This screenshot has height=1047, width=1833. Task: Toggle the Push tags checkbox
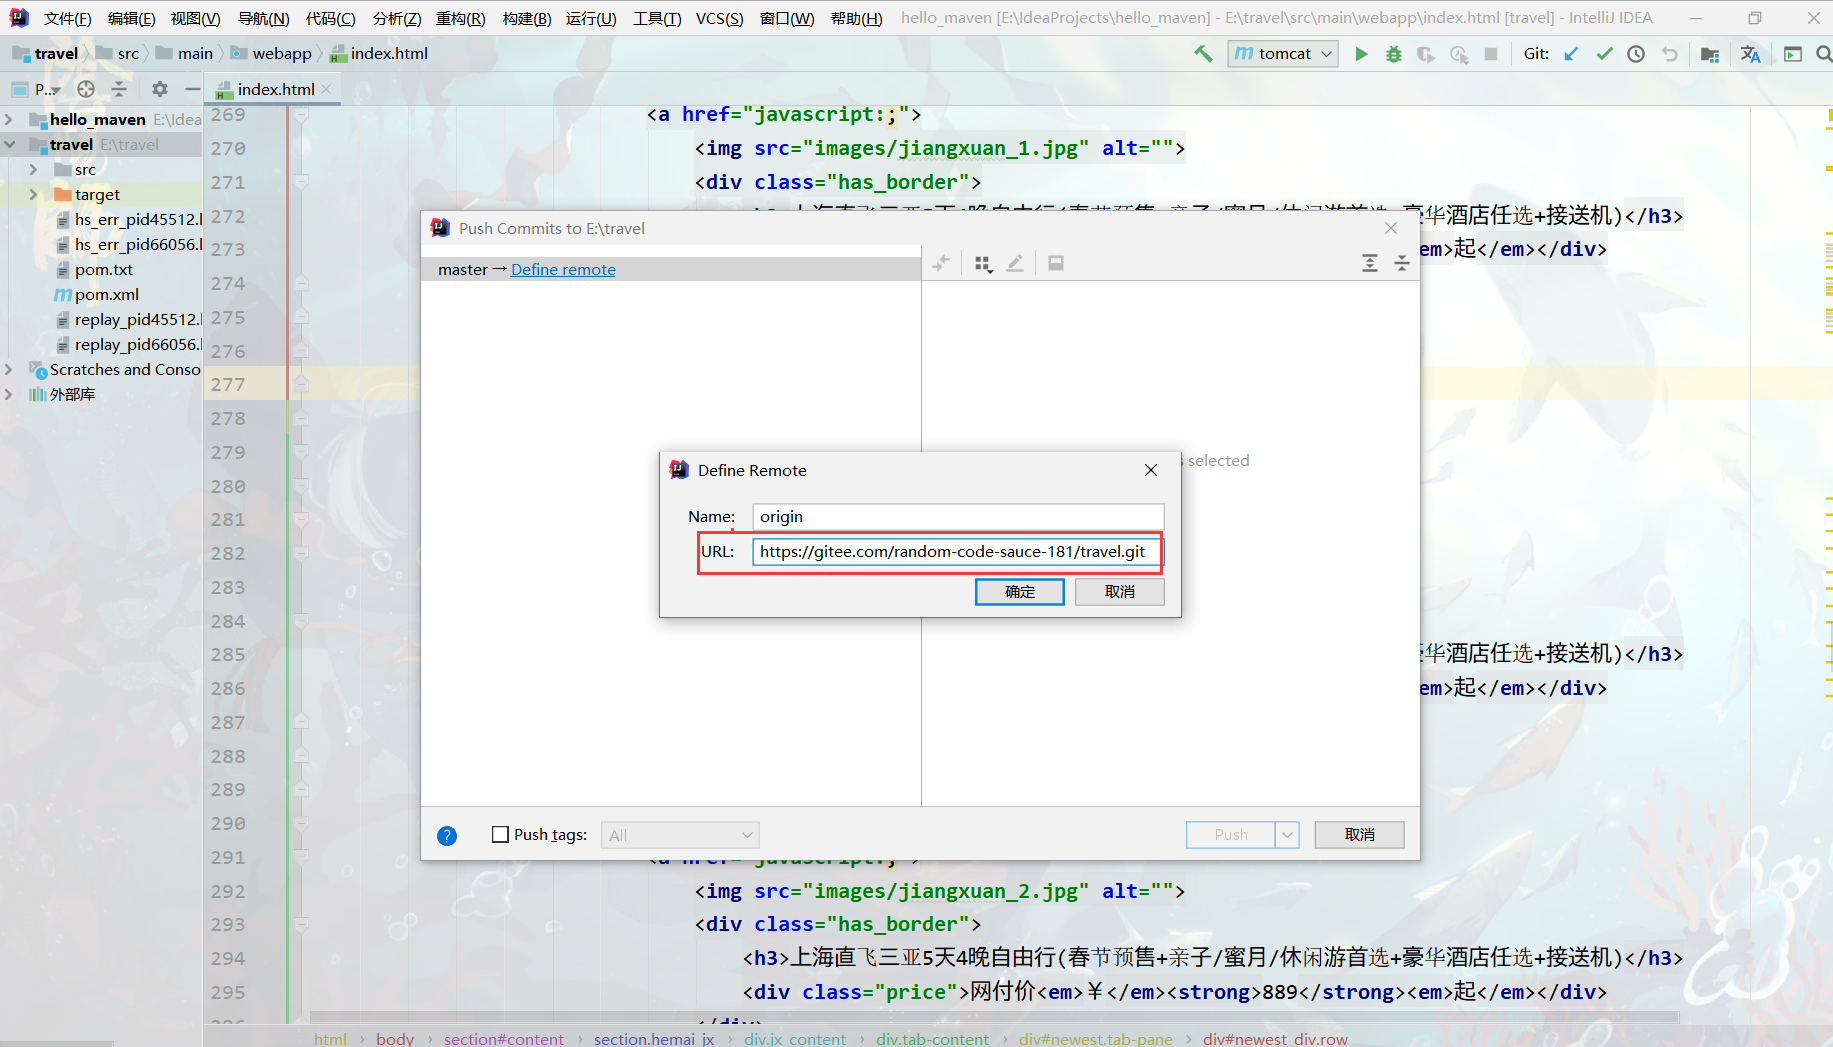click(x=500, y=834)
